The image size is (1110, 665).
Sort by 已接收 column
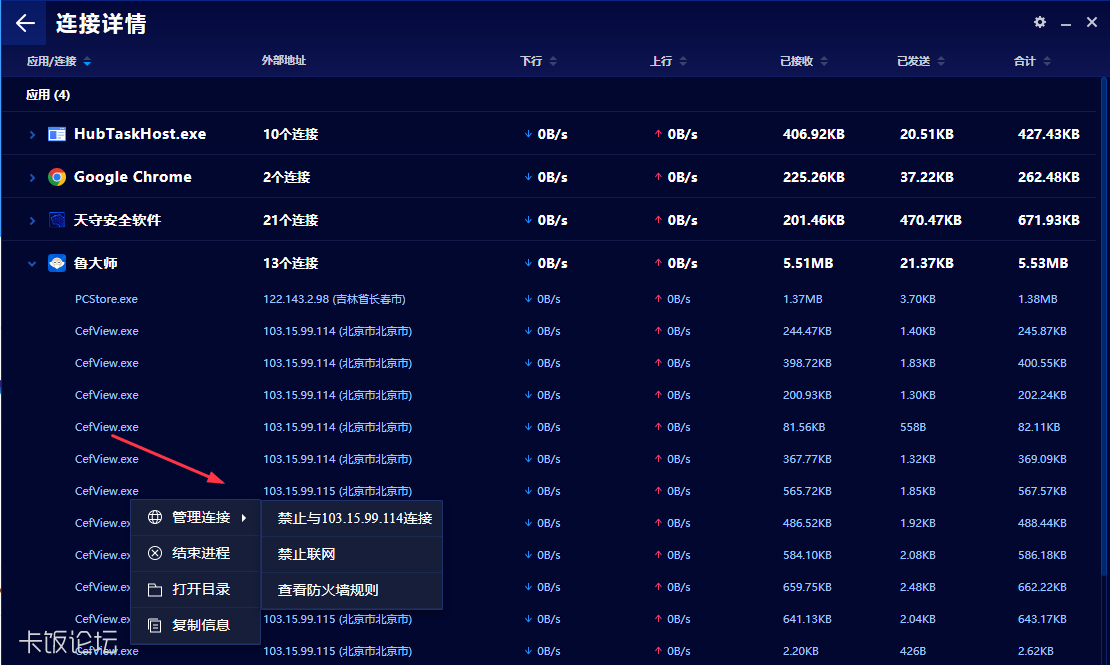803,61
